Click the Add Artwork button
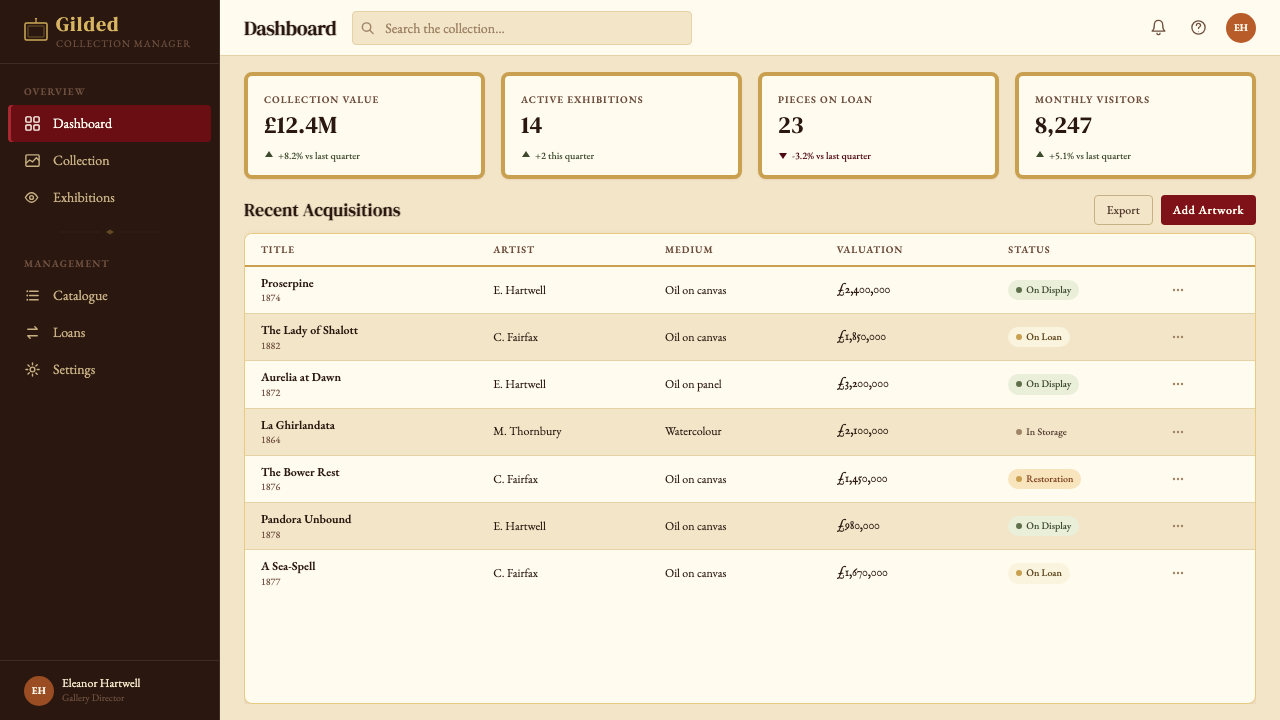The image size is (1280, 720). coord(1208,210)
